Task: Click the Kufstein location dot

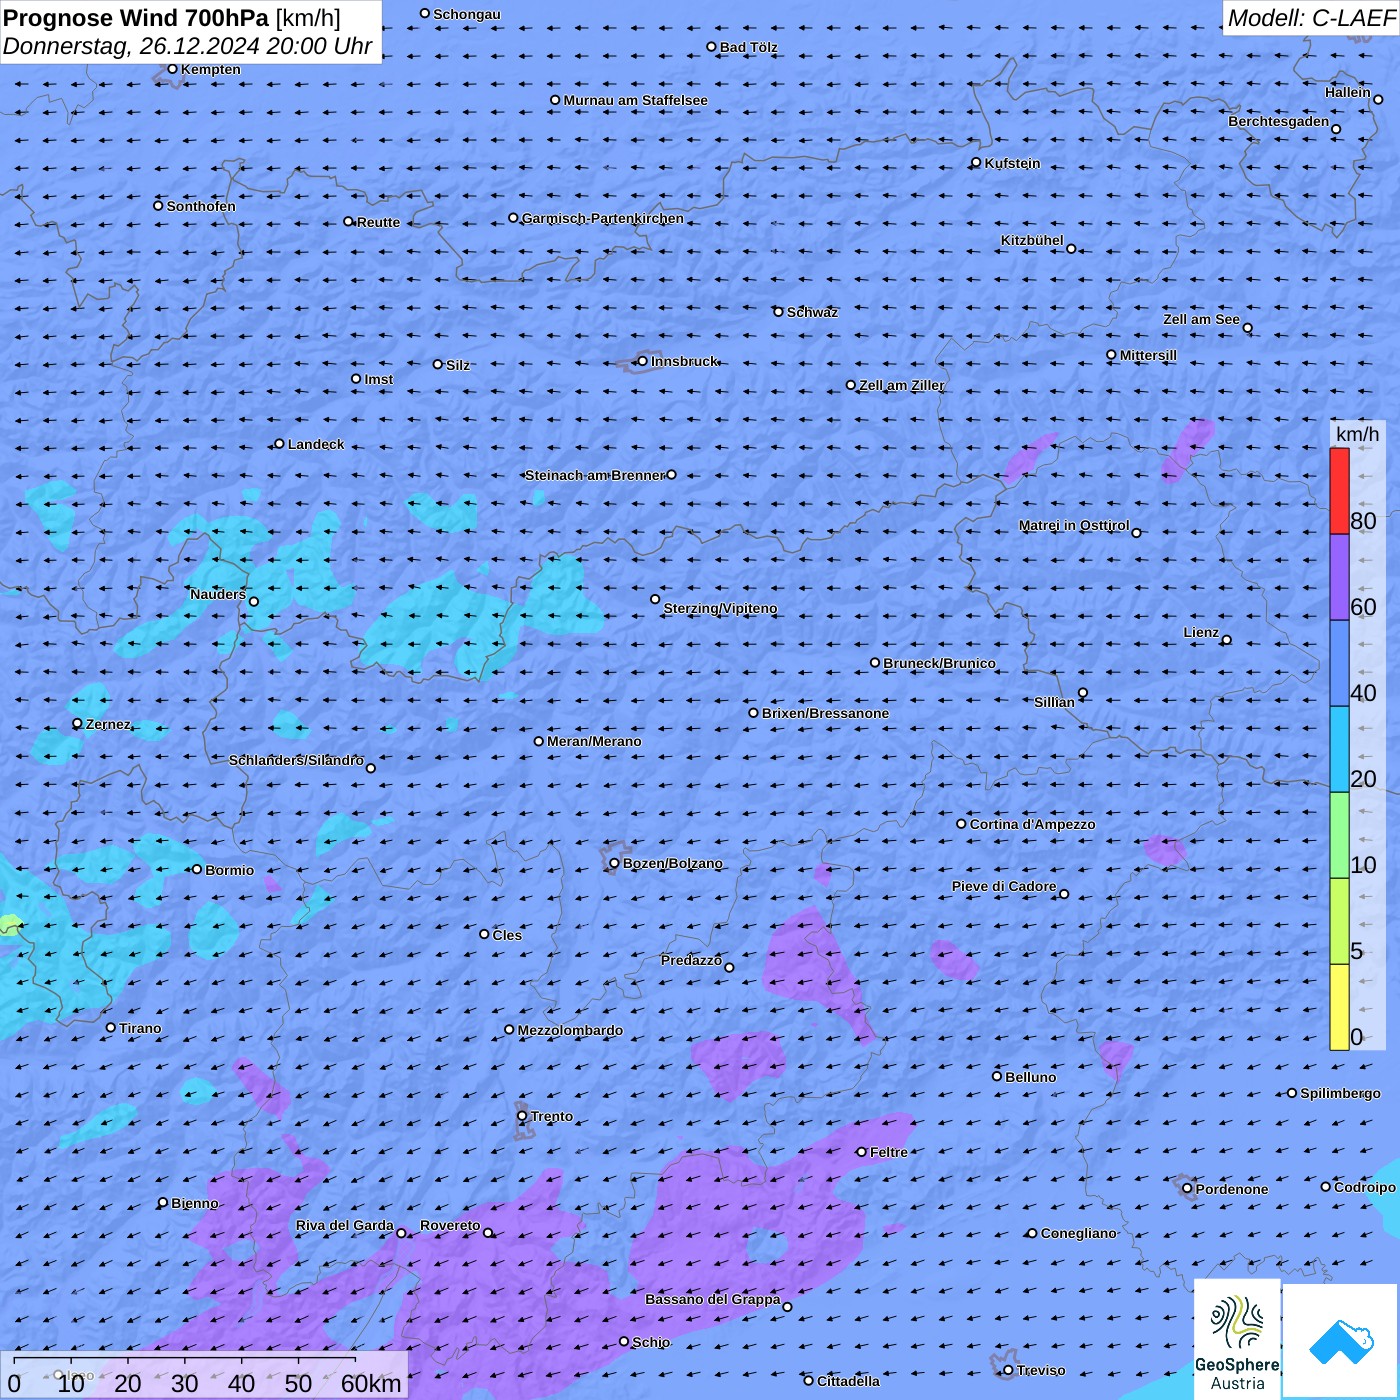Action: point(976,163)
